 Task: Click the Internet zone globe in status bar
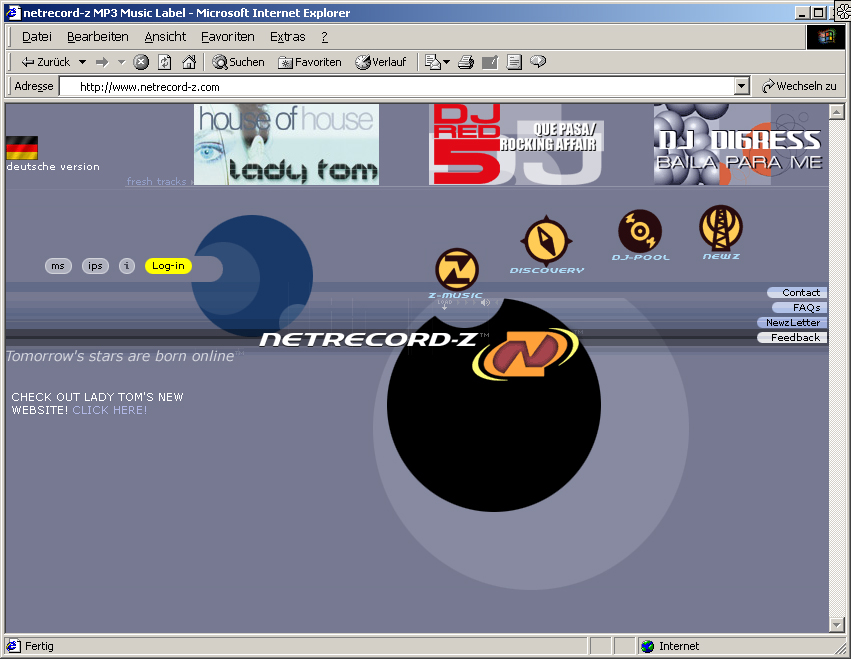pos(647,646)
